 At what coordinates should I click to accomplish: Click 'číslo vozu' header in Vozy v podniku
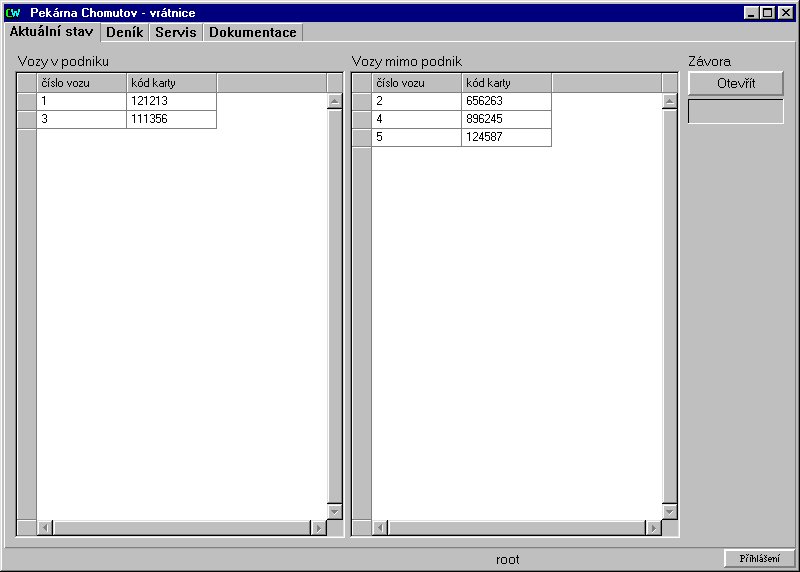tap(81, 83)
